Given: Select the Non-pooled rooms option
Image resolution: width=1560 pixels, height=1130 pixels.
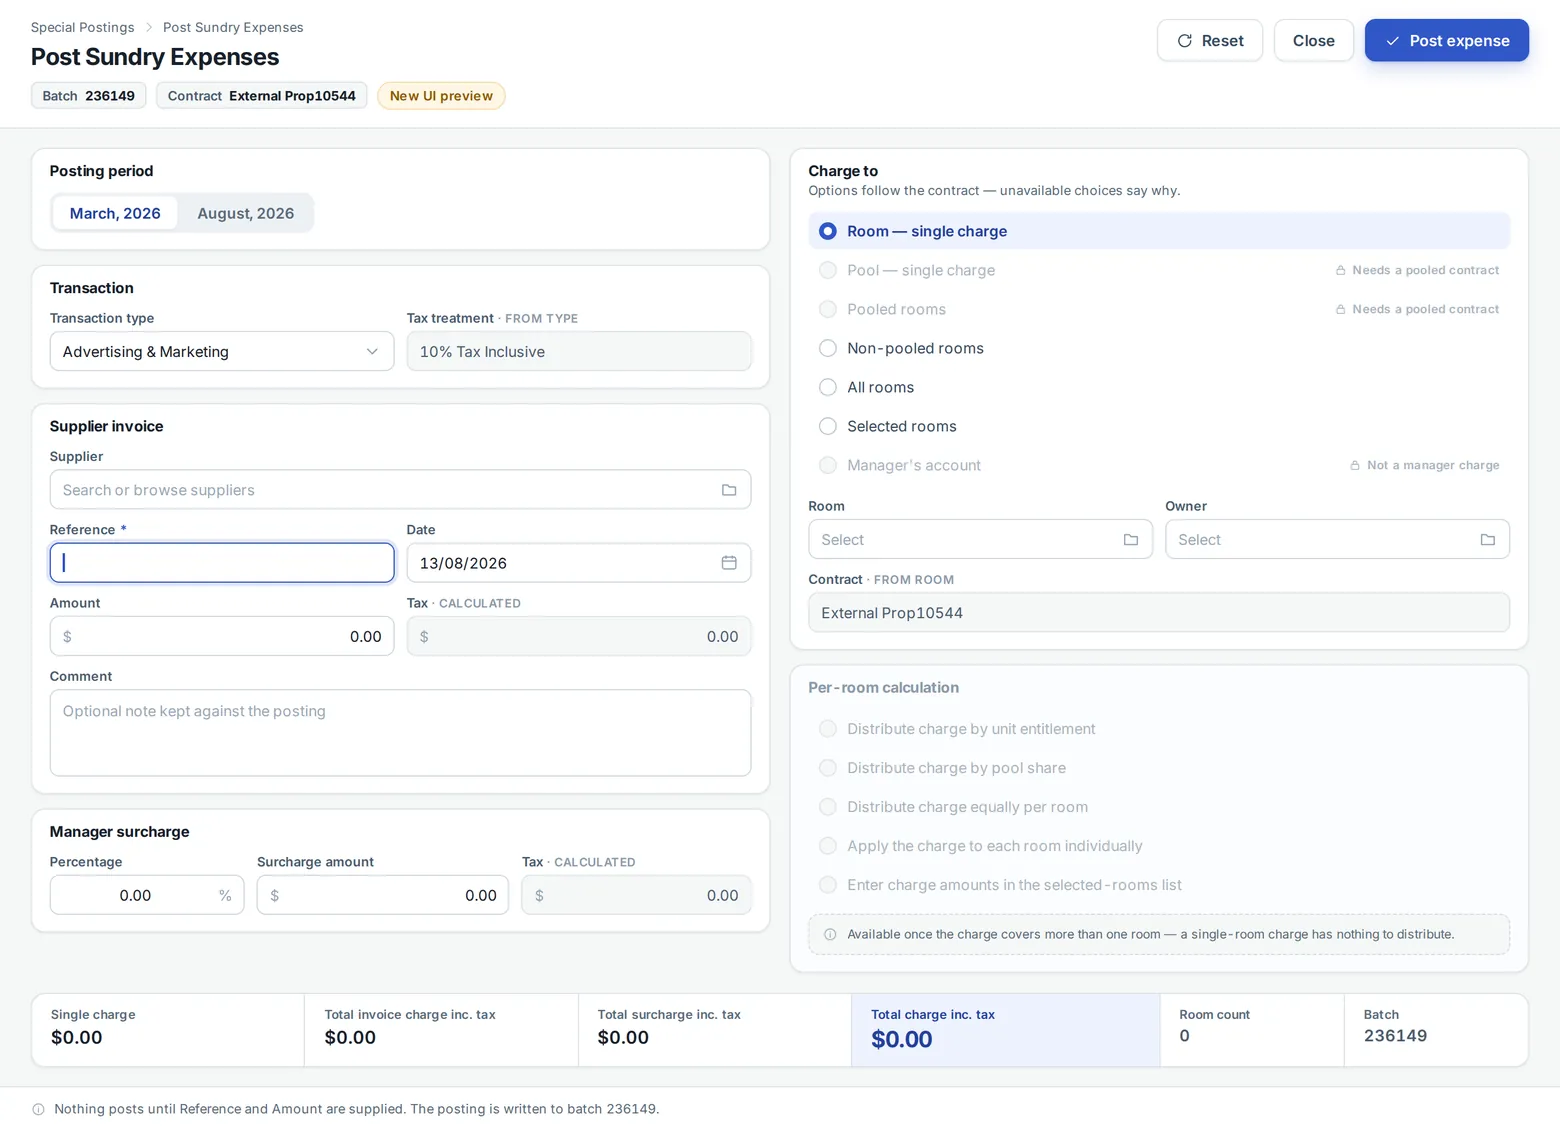Looking at the screenshot, I should pos(1159,348).
